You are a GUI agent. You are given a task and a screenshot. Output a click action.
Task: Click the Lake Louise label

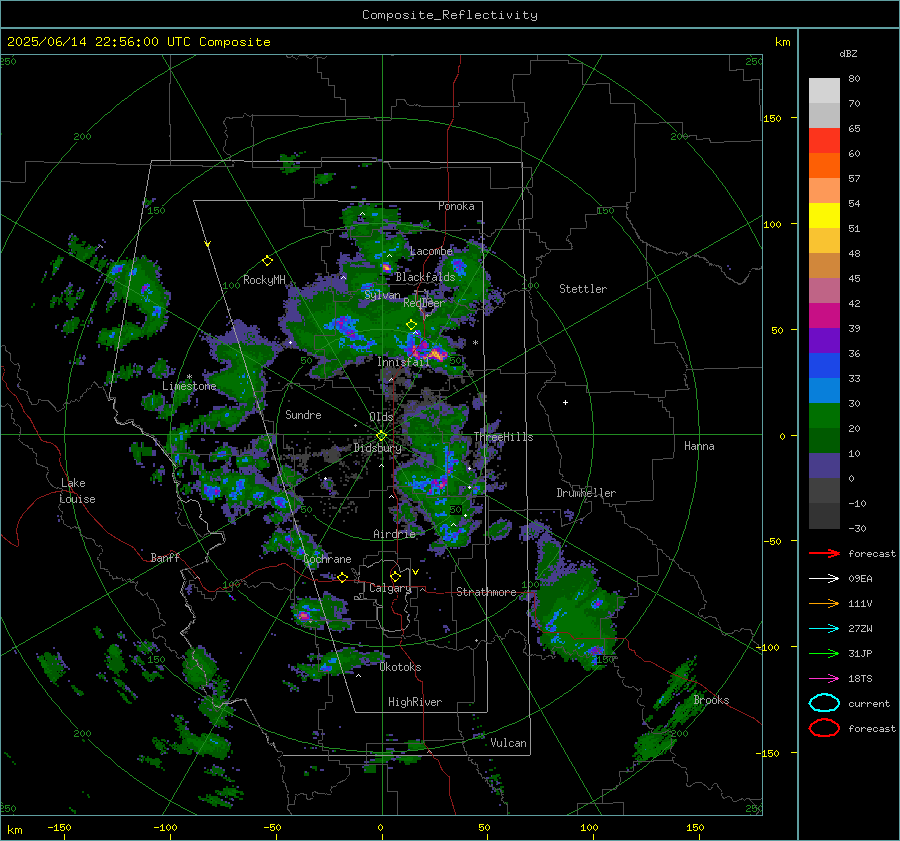click(x=77, y=491)
